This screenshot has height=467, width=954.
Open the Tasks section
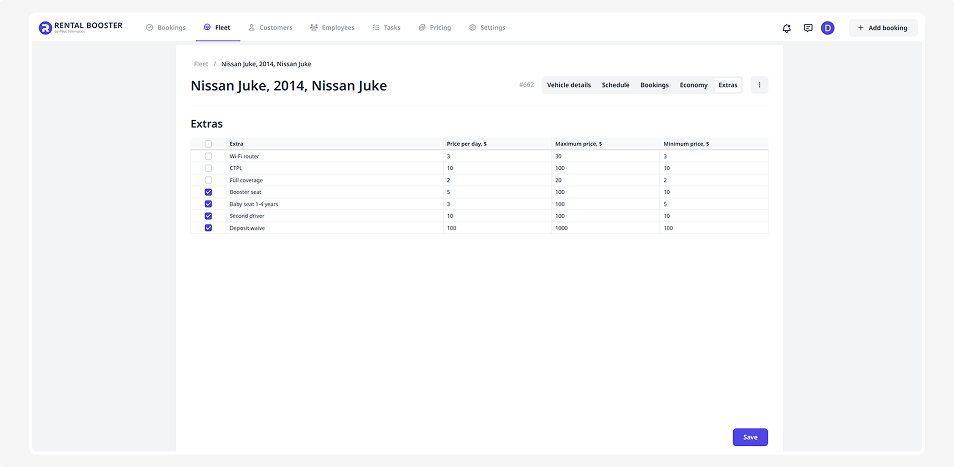386,28
